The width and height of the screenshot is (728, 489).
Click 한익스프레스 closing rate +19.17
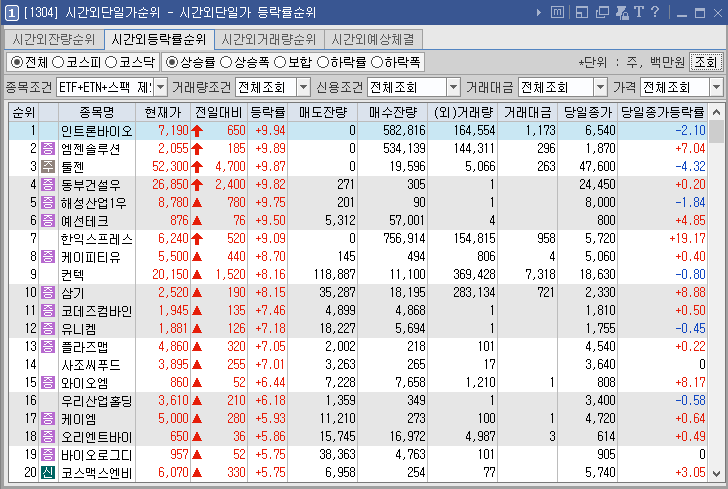click(687, 239)
